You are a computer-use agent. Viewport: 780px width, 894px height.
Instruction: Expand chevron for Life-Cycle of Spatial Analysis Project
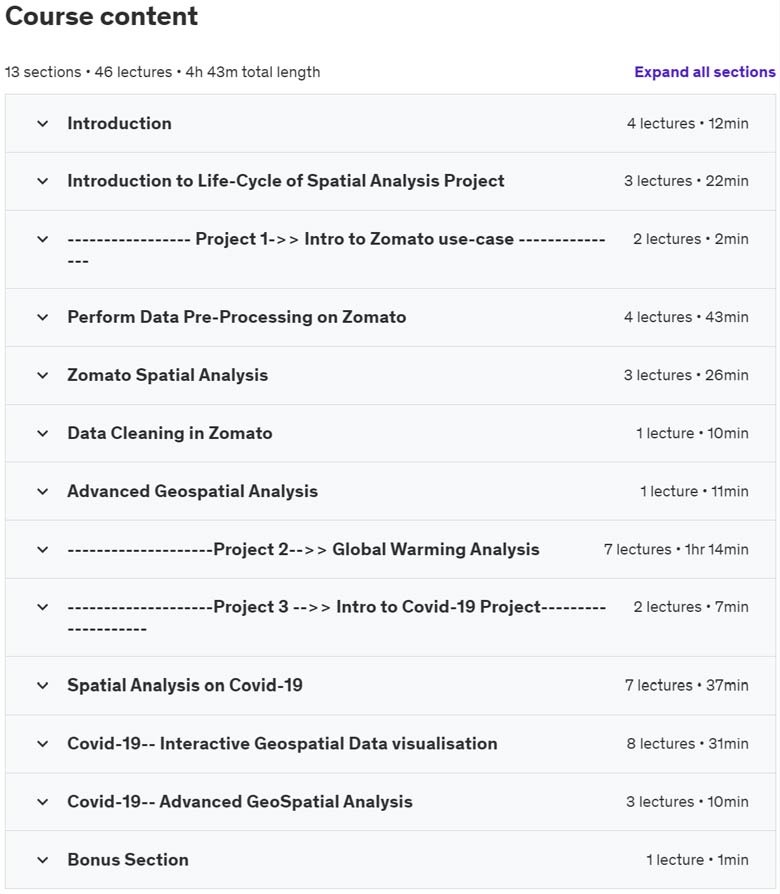tap(42, 181)
